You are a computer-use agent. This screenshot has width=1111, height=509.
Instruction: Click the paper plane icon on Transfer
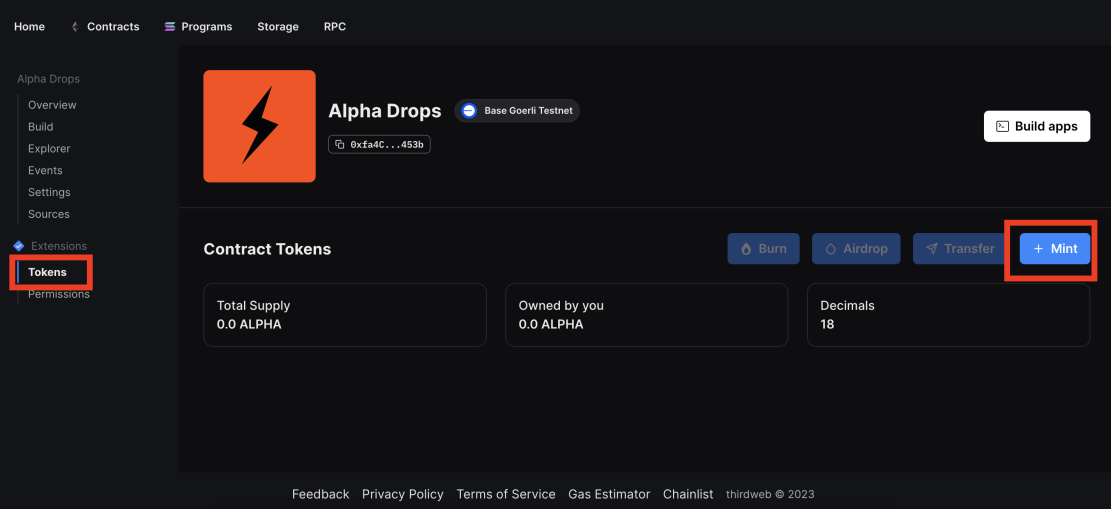[932, 249]
